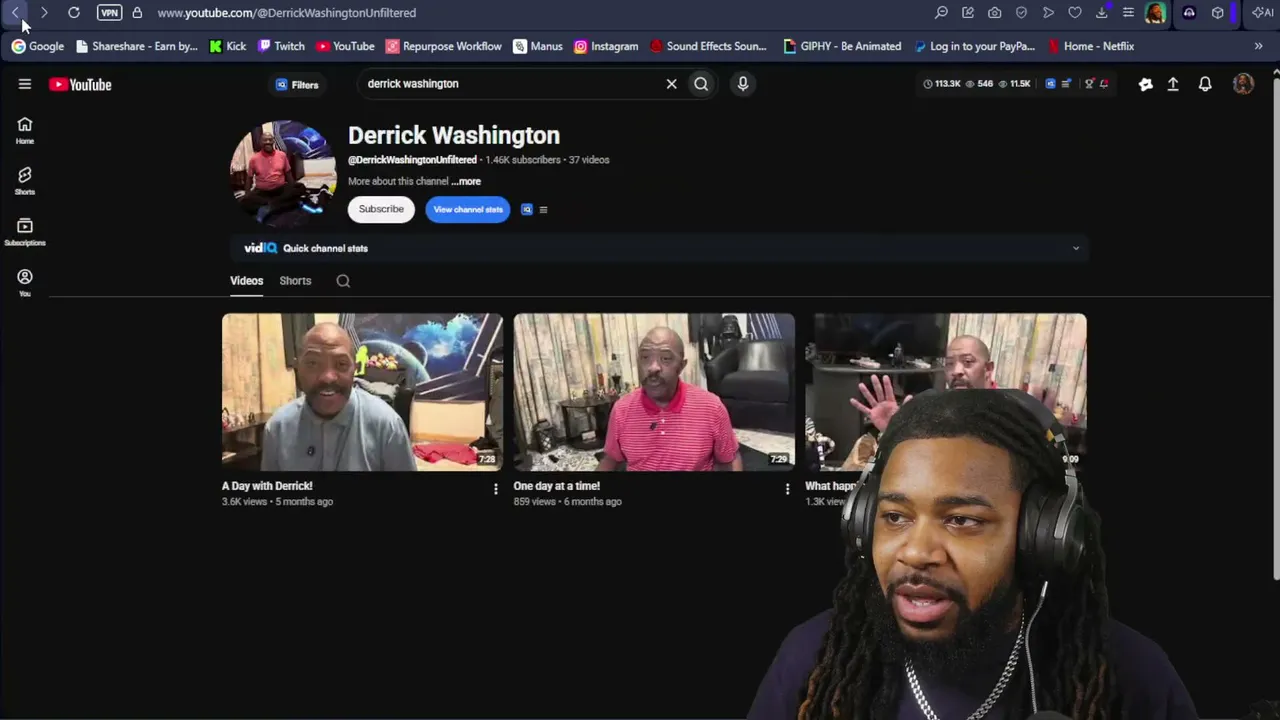This screenshot has width=1280, height=720.
Task: Open the headphones extension icon
Action: click(1189, 13)
